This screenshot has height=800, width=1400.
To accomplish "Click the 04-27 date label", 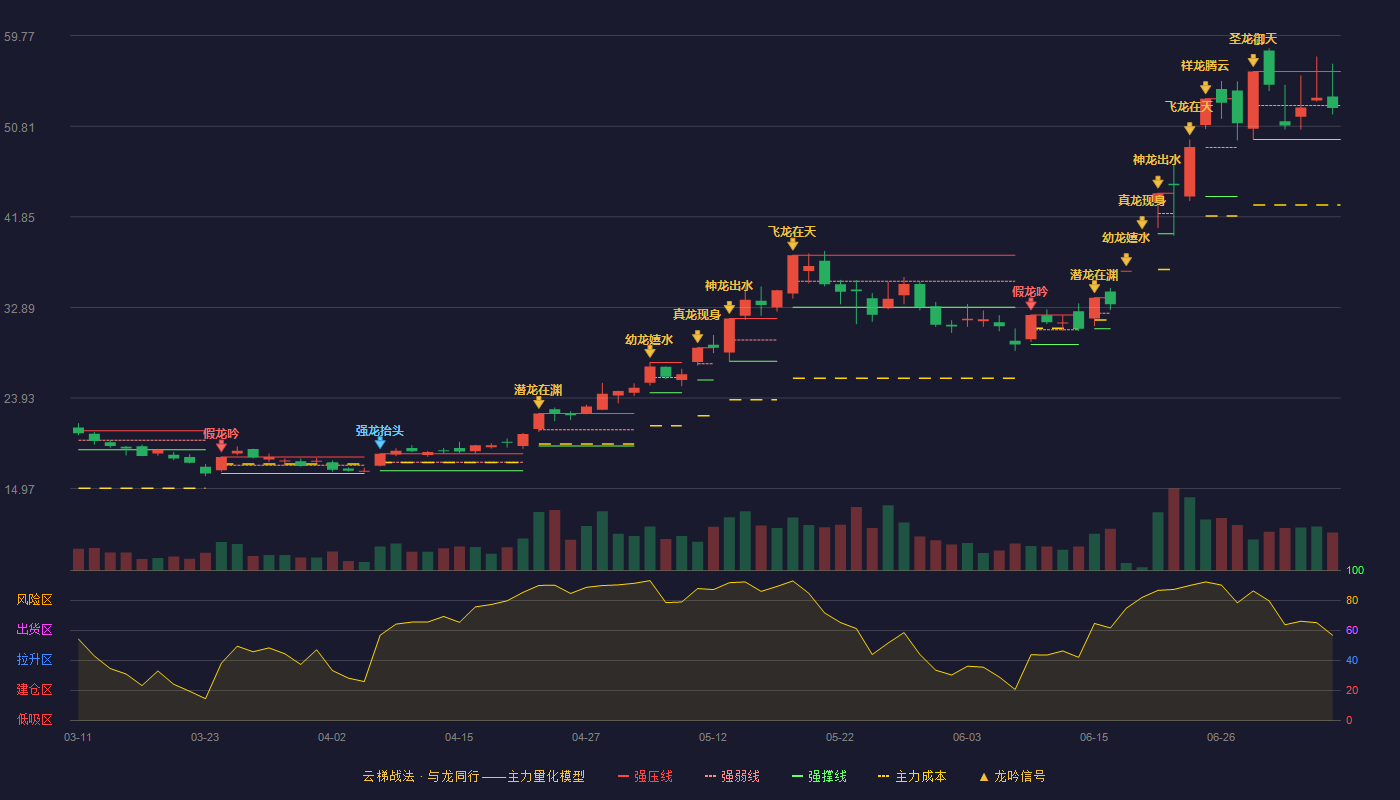I will pos(586,737).
